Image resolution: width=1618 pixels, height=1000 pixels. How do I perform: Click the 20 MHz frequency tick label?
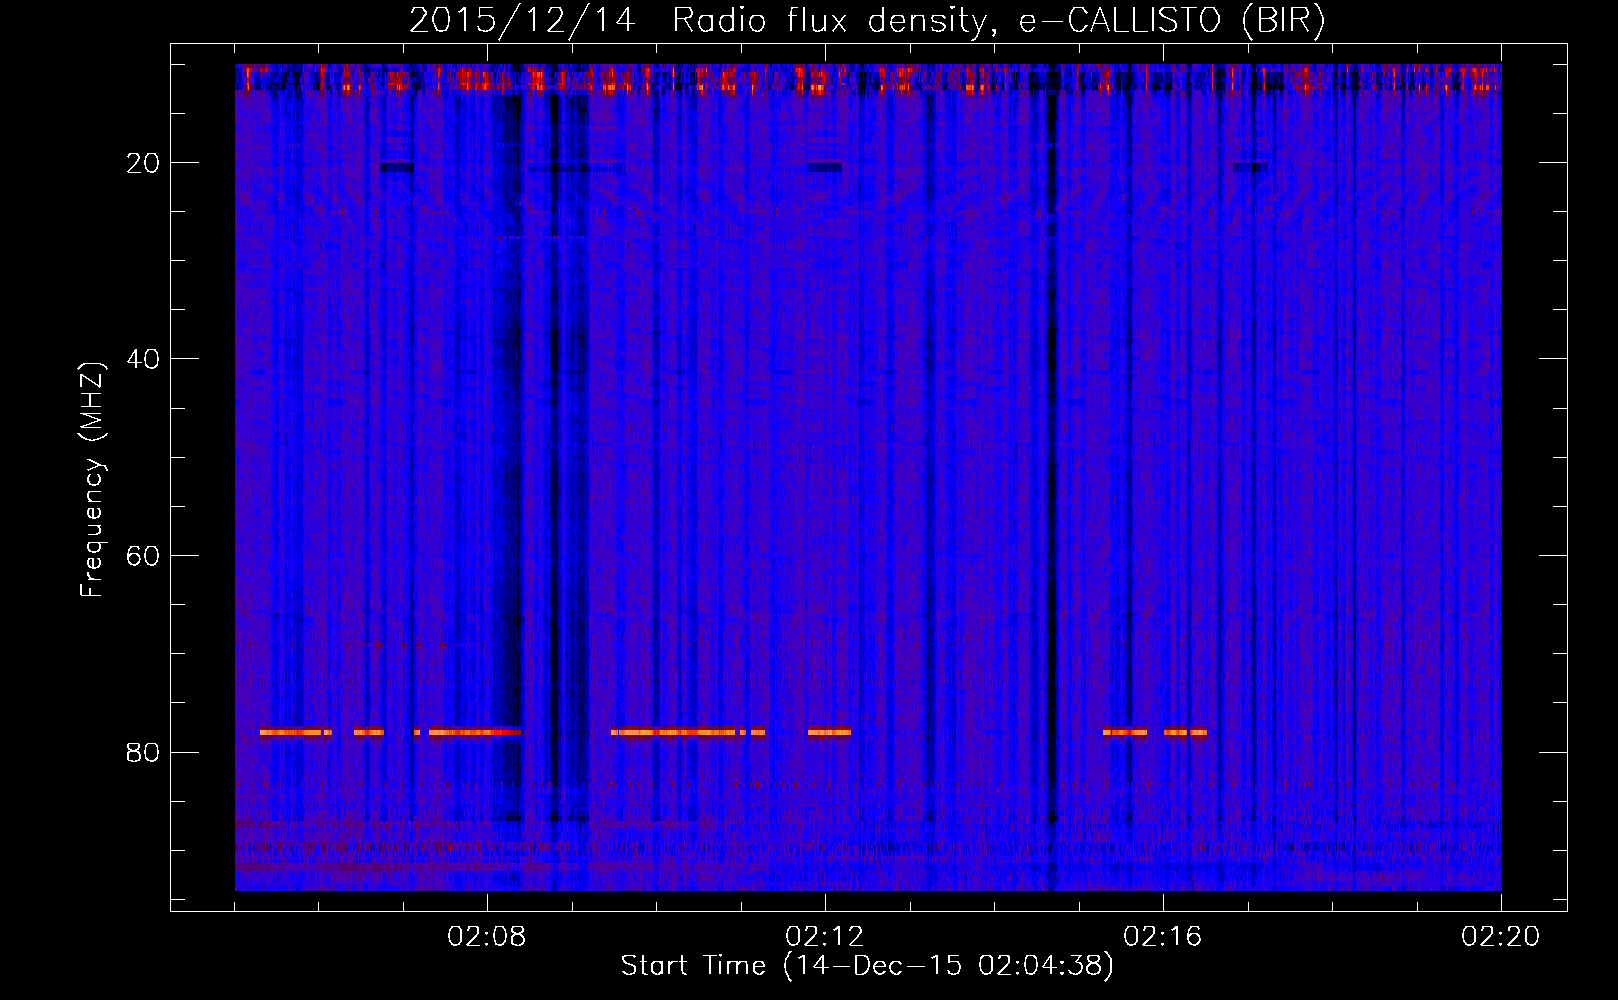[143, 163]
